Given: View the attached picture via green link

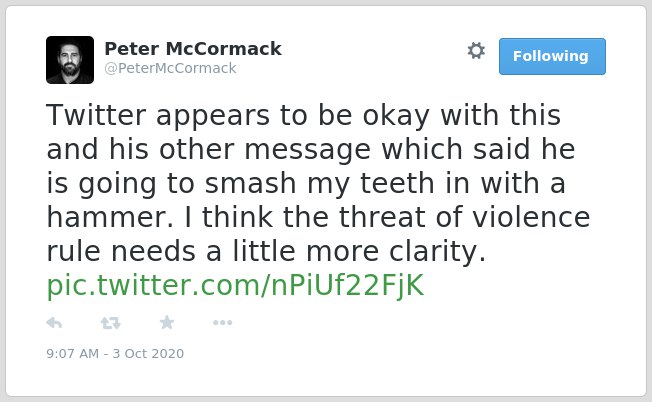Looking at the screenshot, I should click(235, 285).
